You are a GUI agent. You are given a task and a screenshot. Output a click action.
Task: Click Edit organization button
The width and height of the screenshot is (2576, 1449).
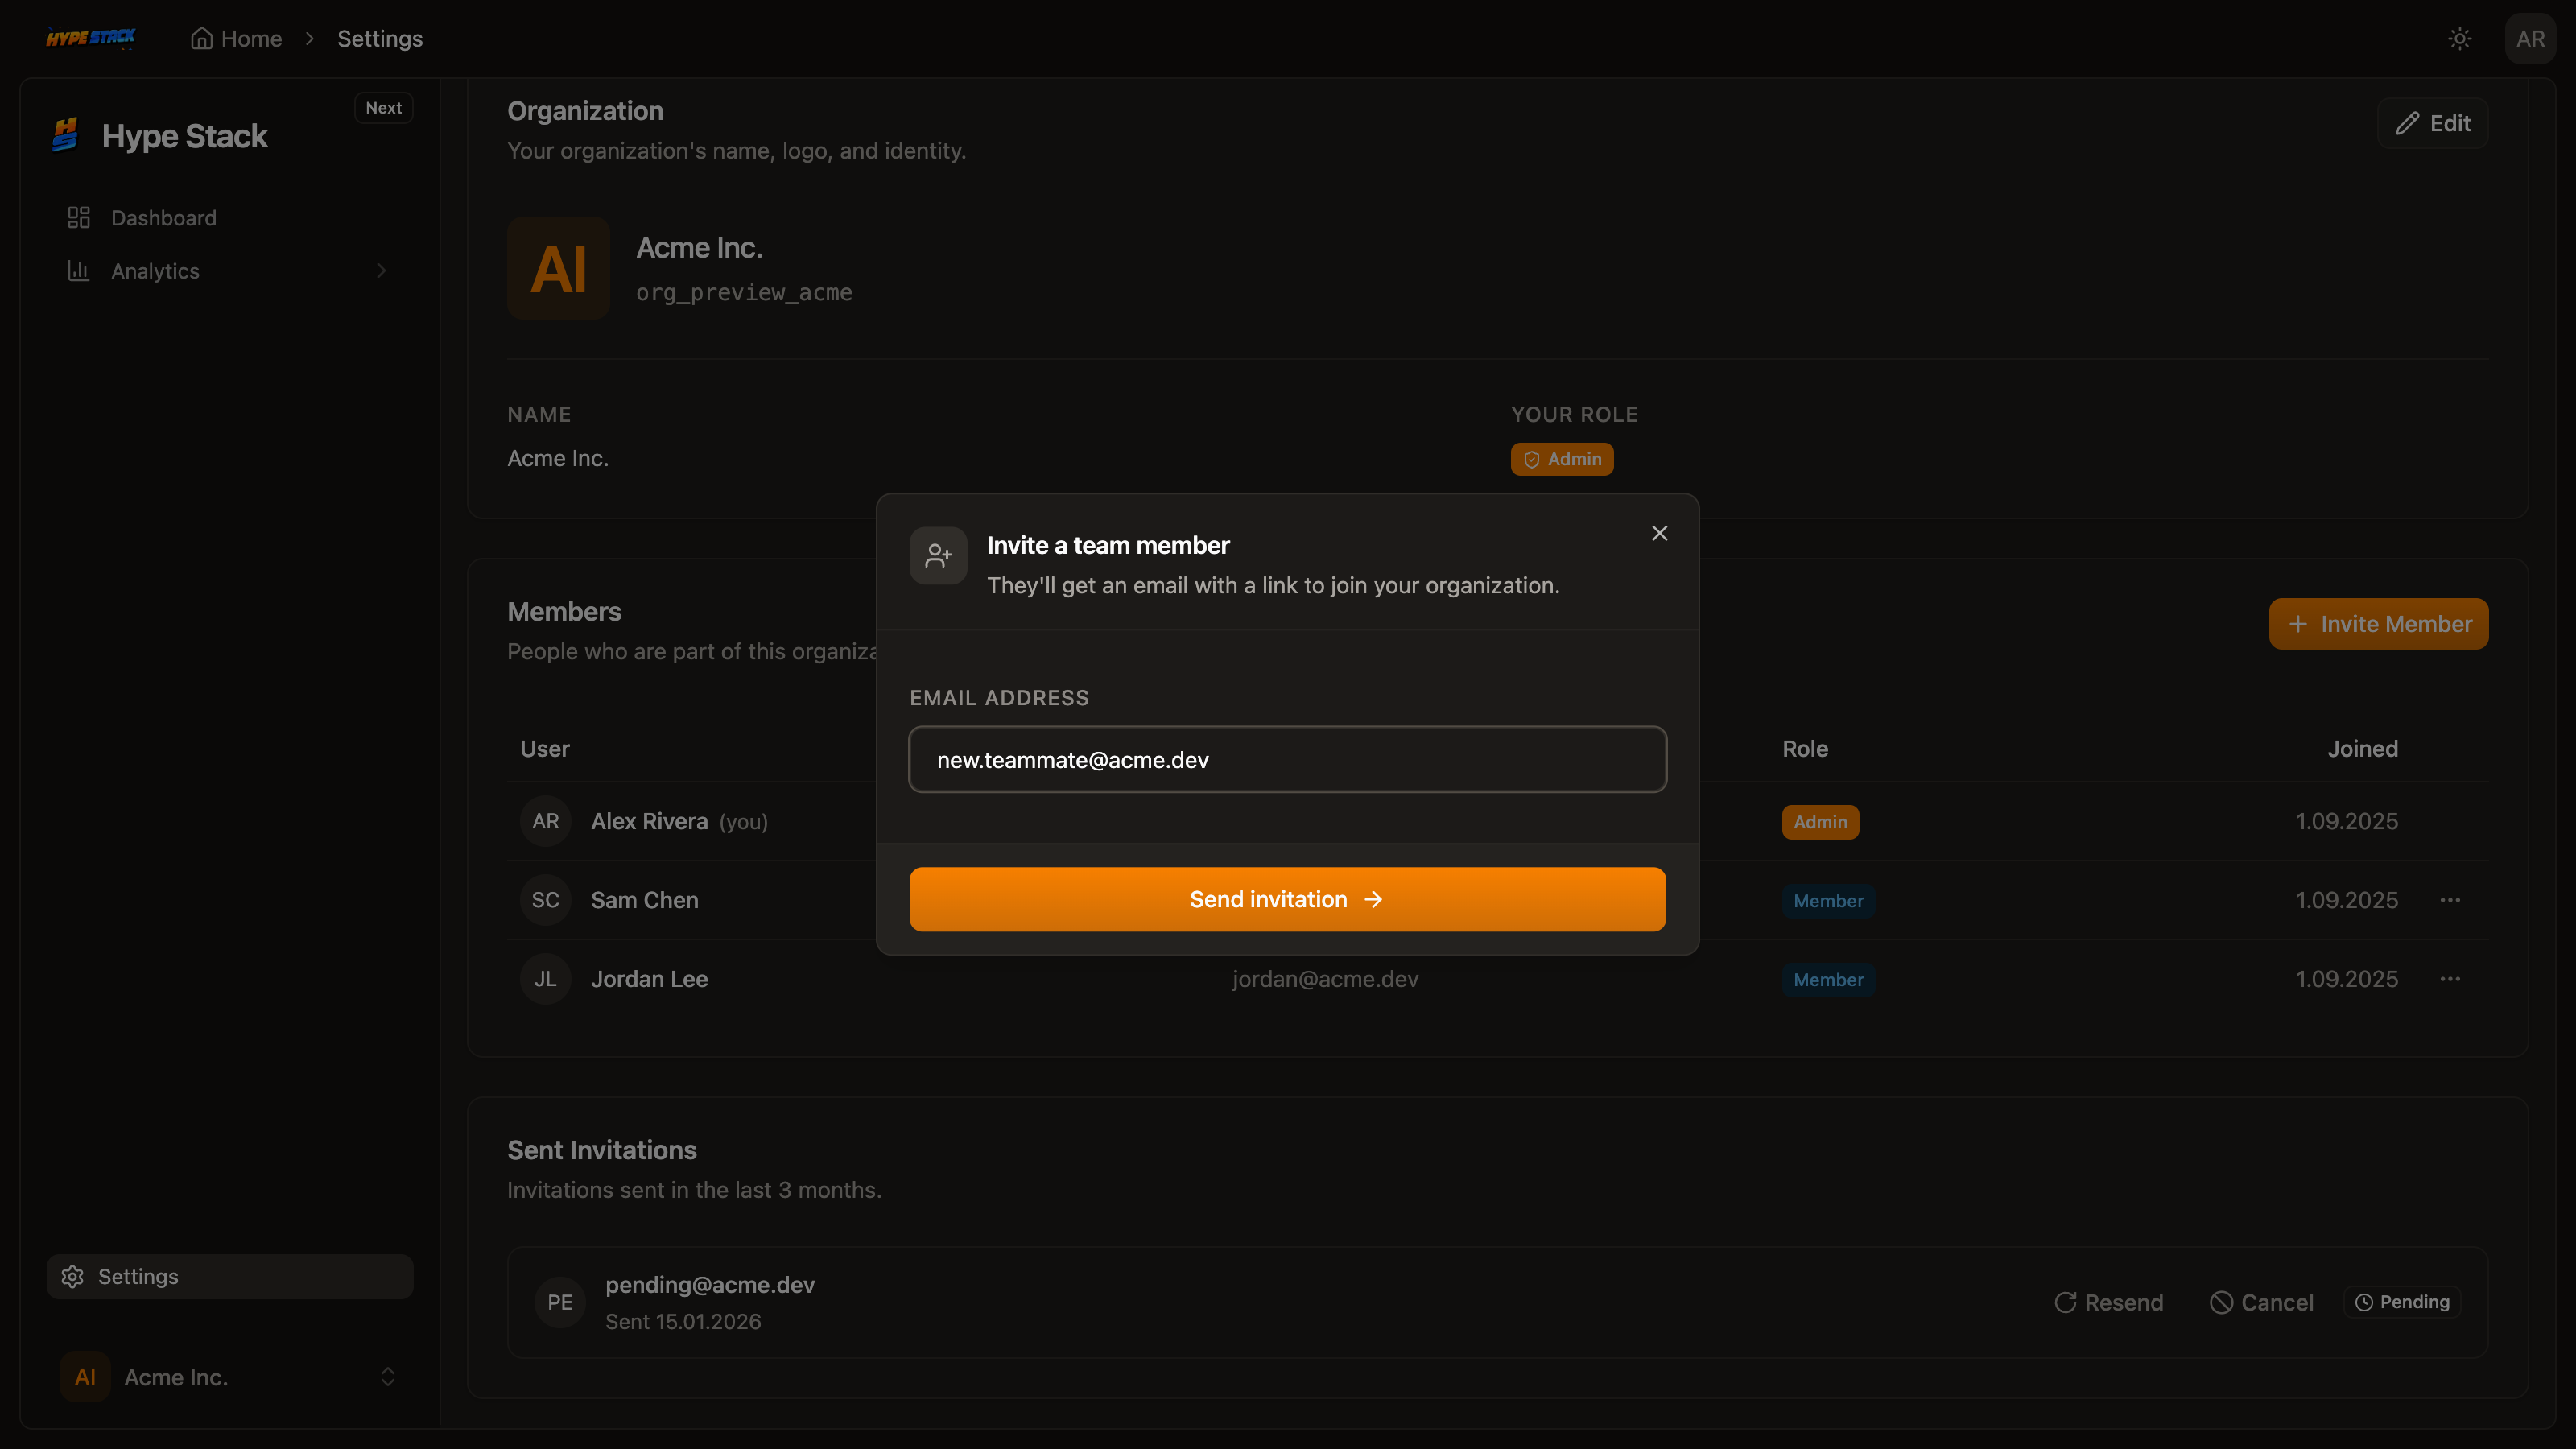click(2433, 123)
